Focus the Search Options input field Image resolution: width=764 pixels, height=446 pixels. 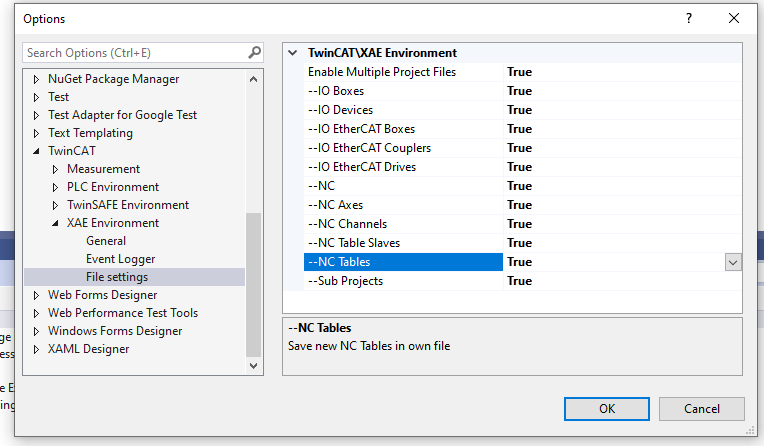point(142,53)
